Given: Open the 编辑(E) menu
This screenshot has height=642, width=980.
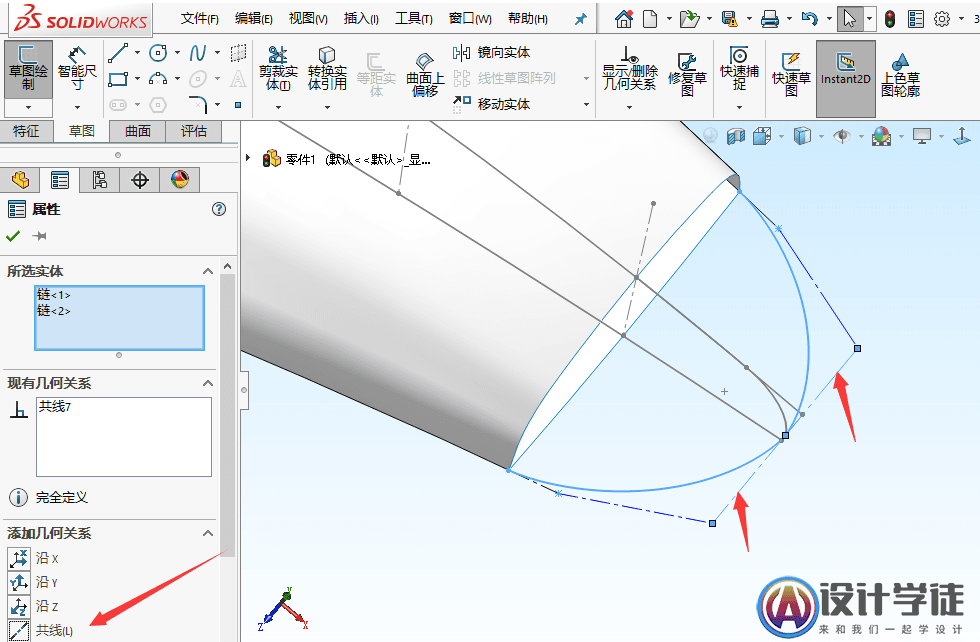Looking at the screenshot, I should pyautogui.click(x=254, y=19).
